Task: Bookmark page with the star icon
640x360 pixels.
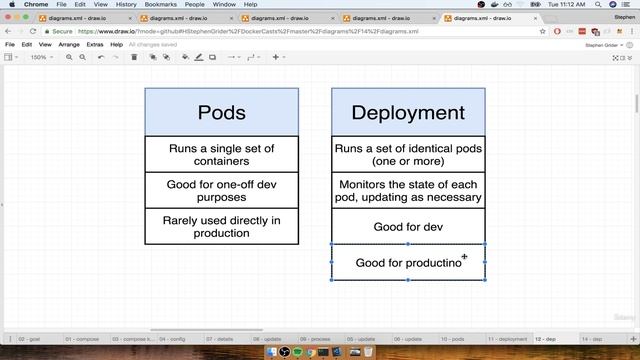Action: pos(542,31)
